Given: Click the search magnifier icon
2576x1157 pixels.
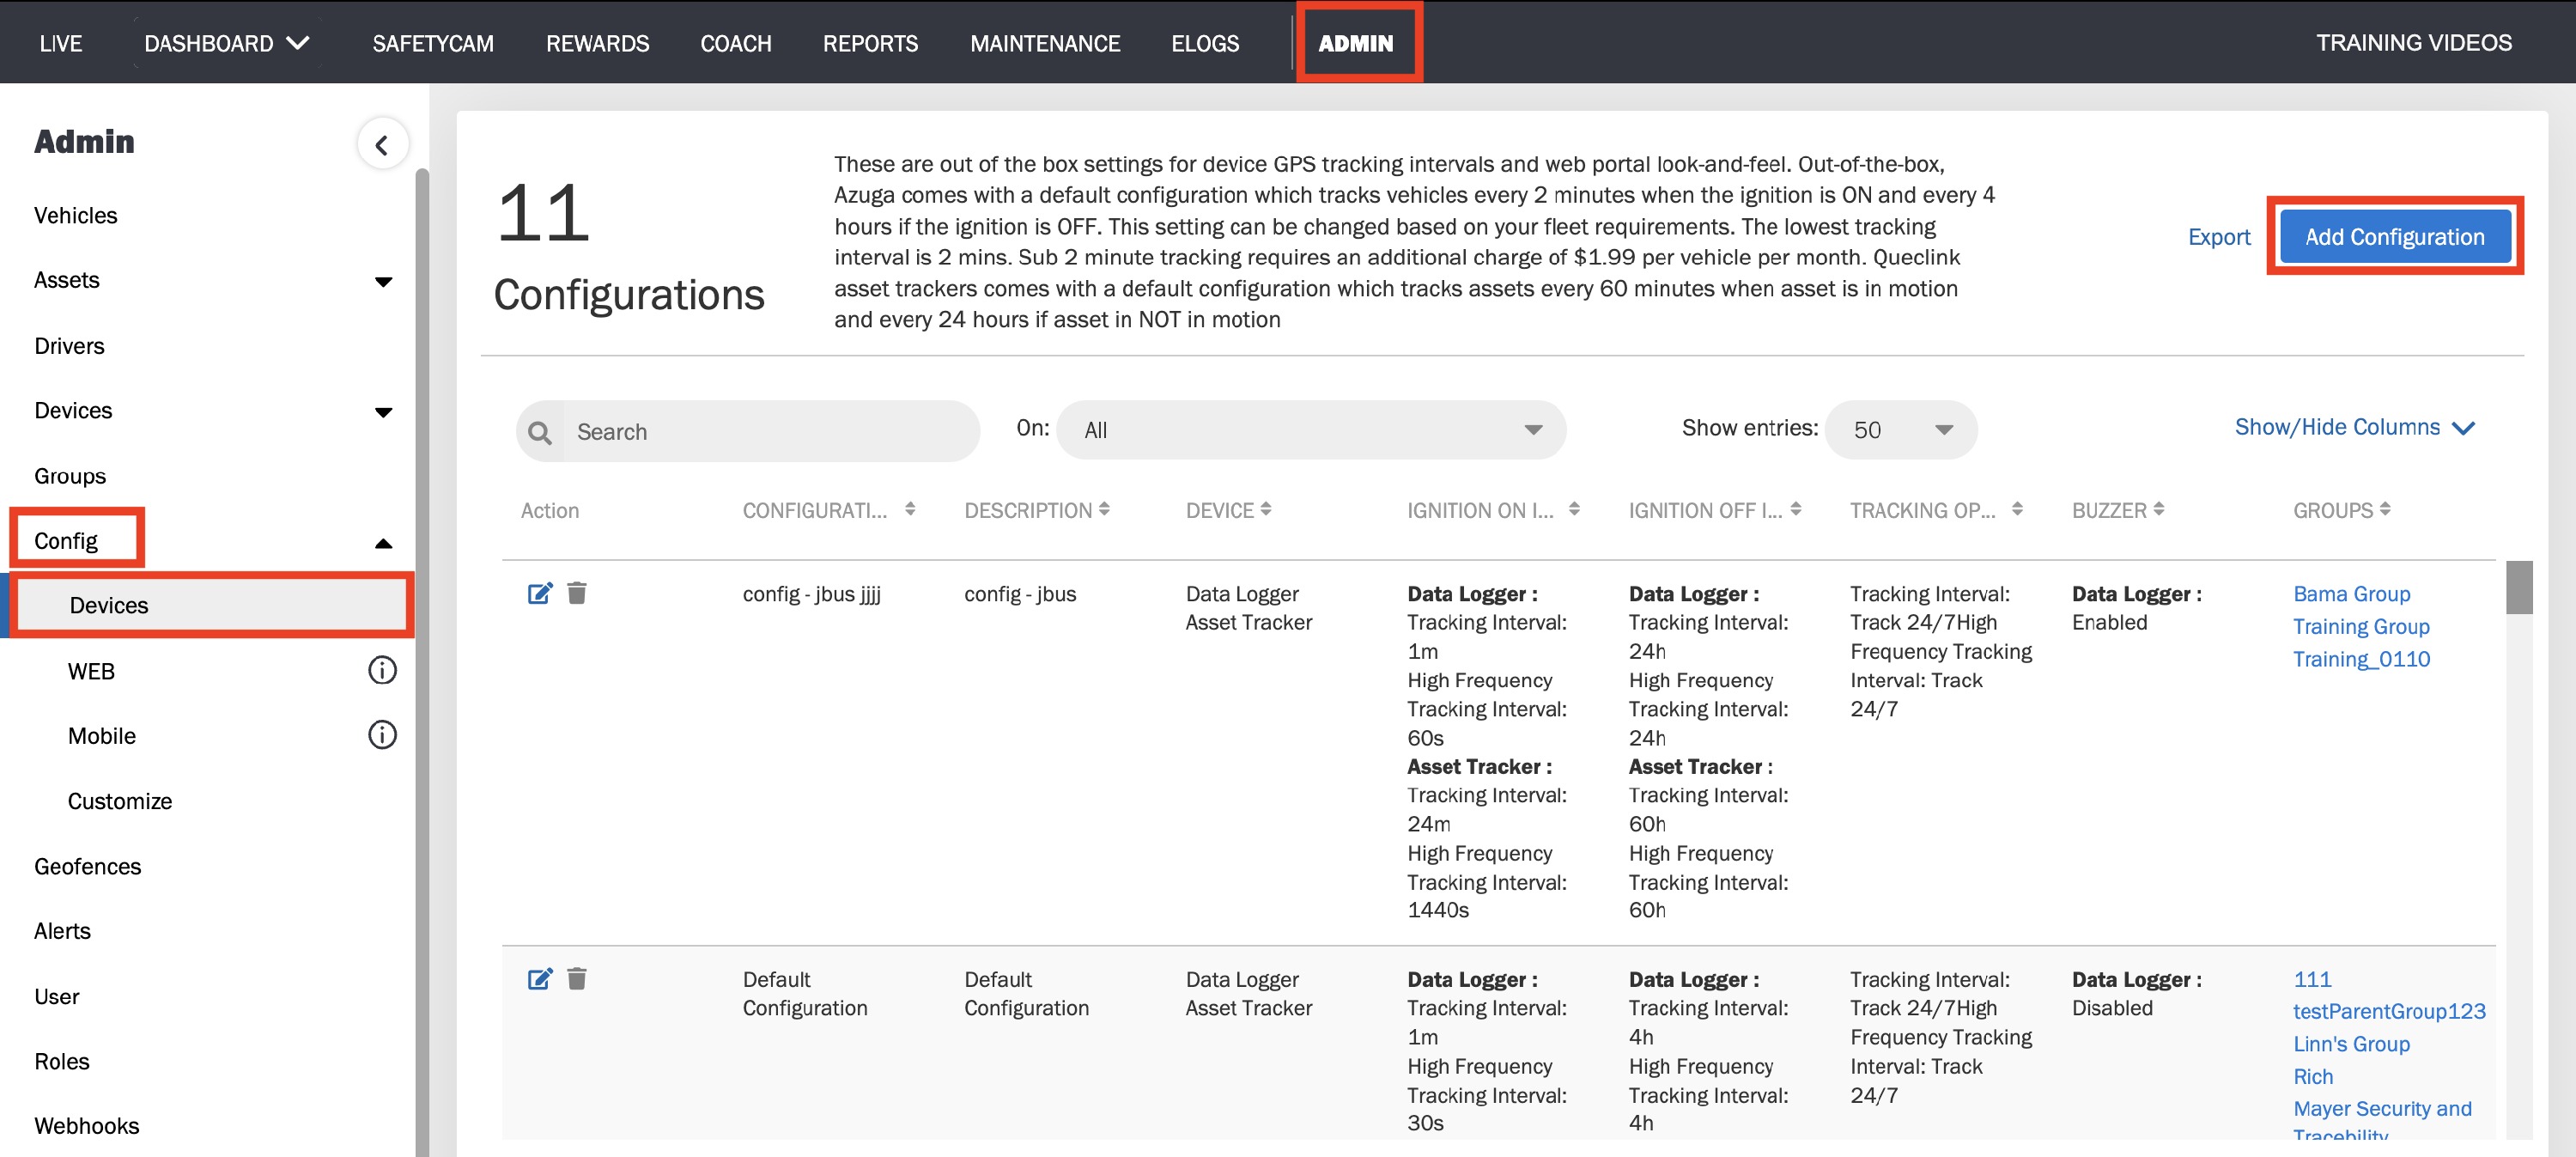Looking at the screenshot, I should tap(540, 432).
